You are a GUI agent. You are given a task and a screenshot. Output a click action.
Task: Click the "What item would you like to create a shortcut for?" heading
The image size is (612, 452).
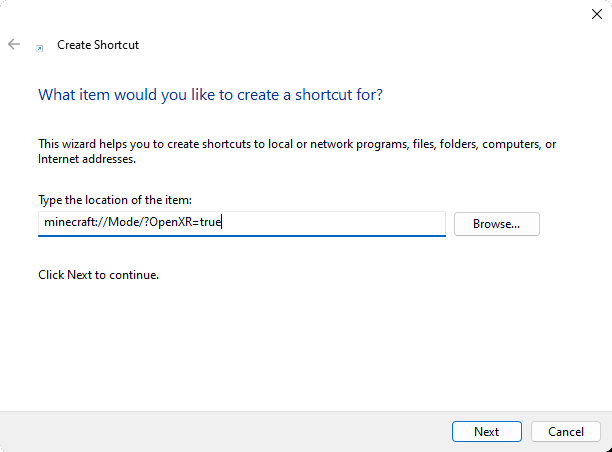pyautogui.click(x=210, y=95)
